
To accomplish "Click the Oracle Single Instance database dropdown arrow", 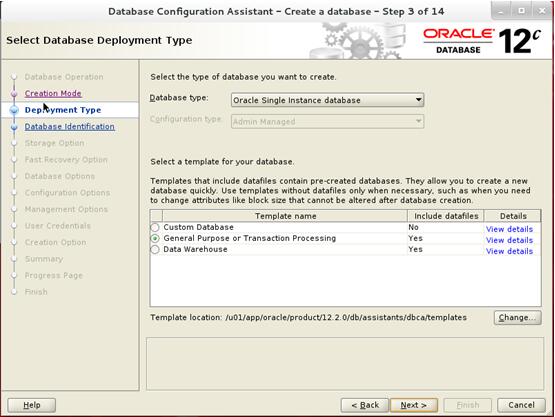I will coord(418,100).
